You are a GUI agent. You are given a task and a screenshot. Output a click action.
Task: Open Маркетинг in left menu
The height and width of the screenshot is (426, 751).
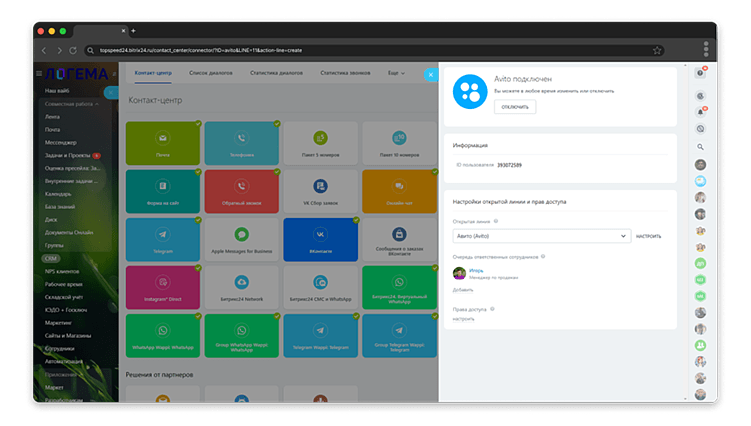pos(58,323)
